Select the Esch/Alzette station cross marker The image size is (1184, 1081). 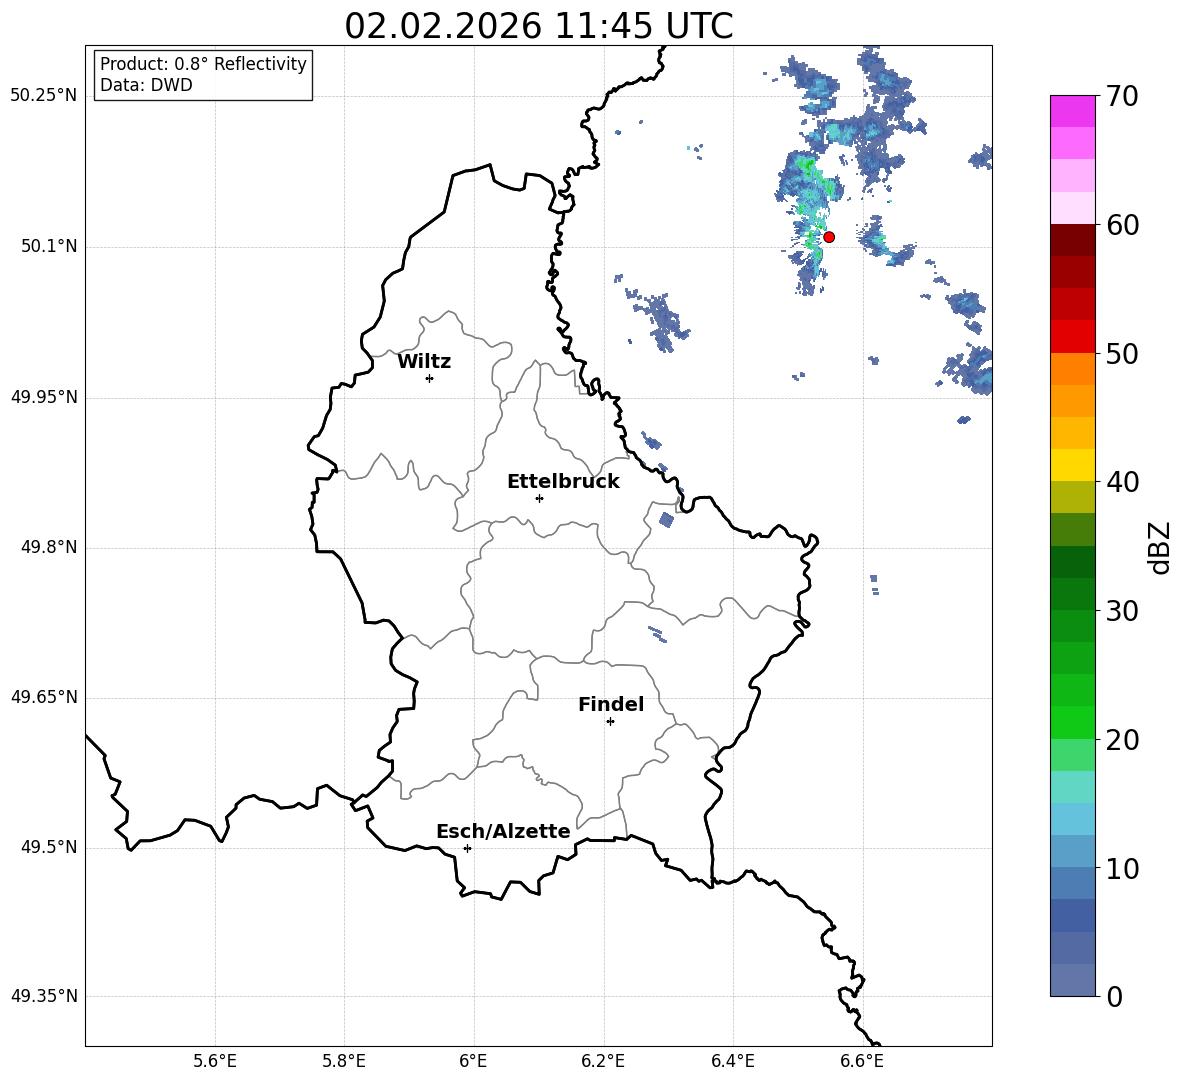click(467, 848)
